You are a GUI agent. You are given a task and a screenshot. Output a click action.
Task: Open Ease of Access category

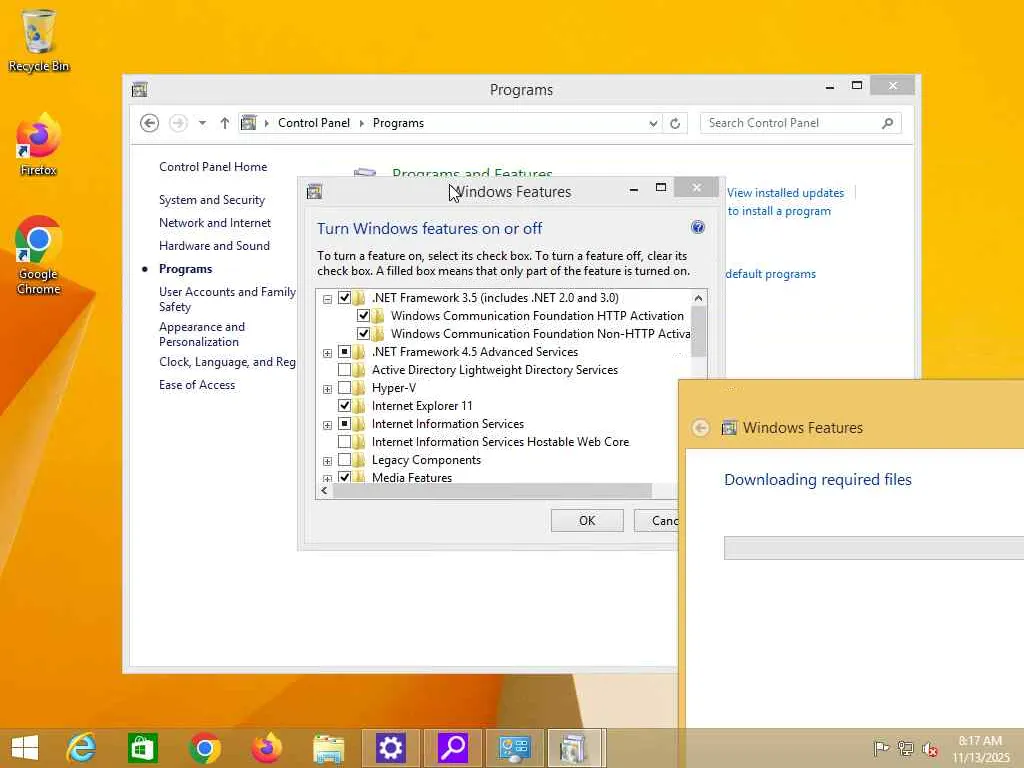pyautogui.click(x=197, y=385)
